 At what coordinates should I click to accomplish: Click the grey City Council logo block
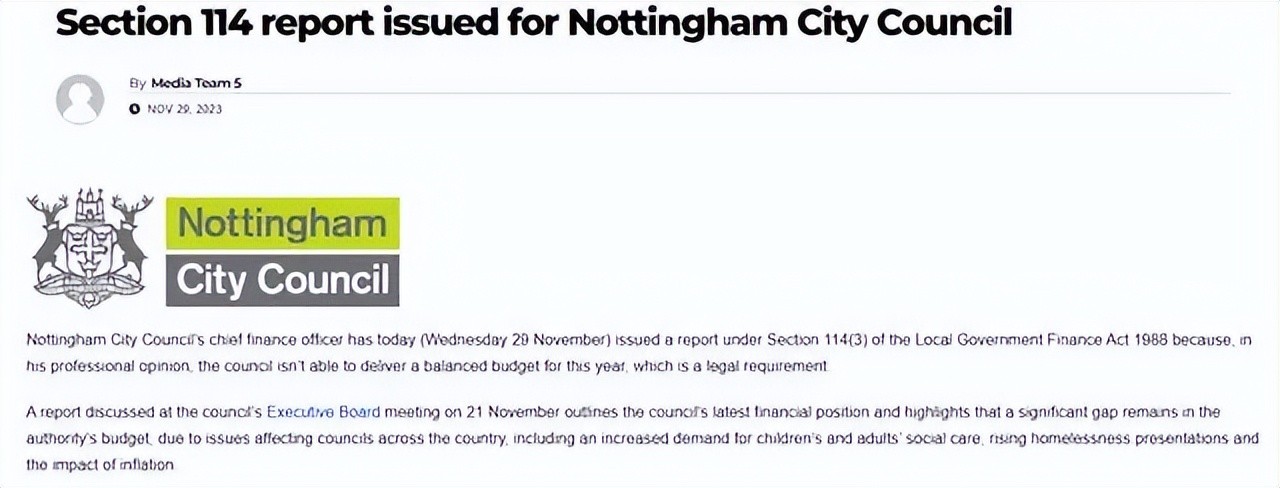coord(283,280)
